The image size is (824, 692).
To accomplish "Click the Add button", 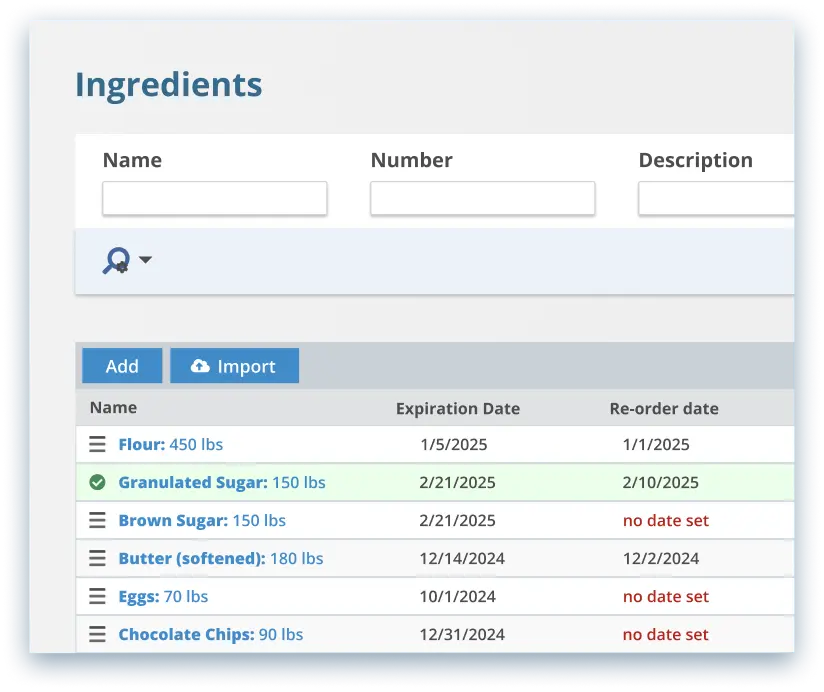I will coord(122,366).
